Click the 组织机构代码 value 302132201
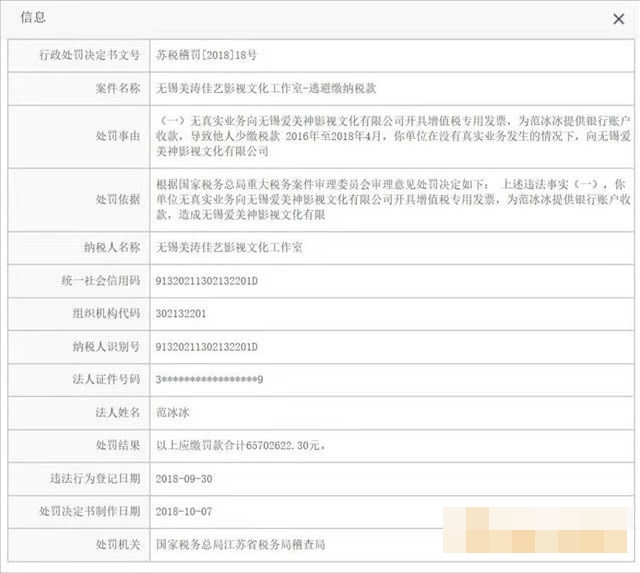Image resolution: width=640 pixels, height=573 pixels. pos(181,313)
